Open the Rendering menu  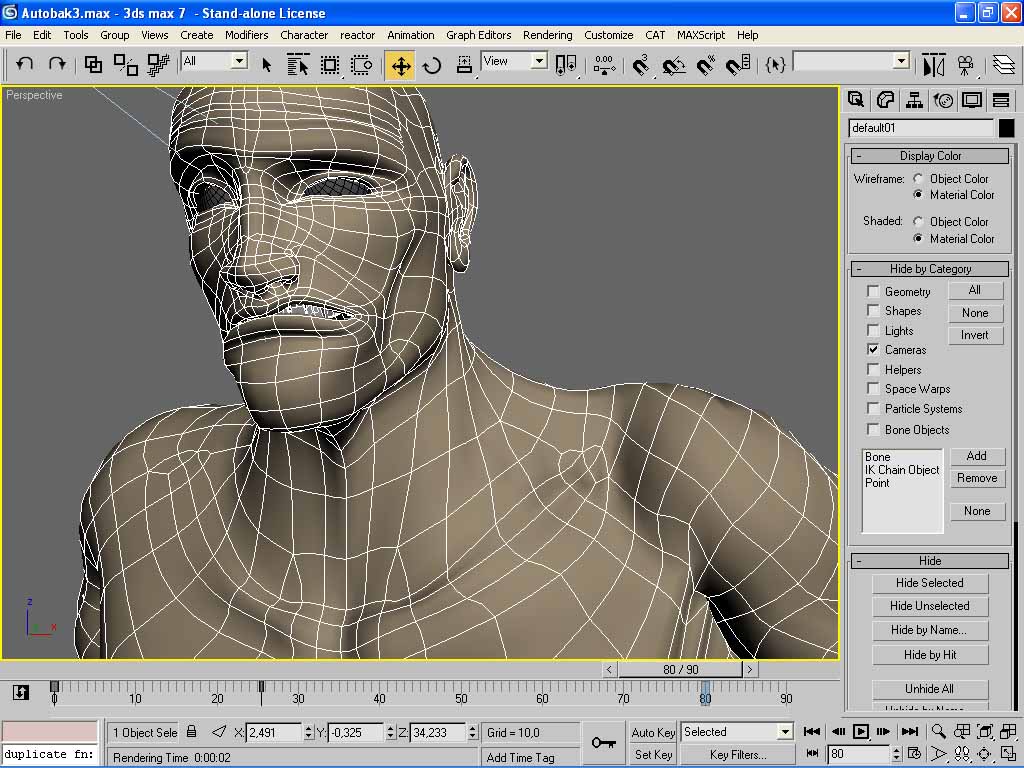tap(547, 35)
